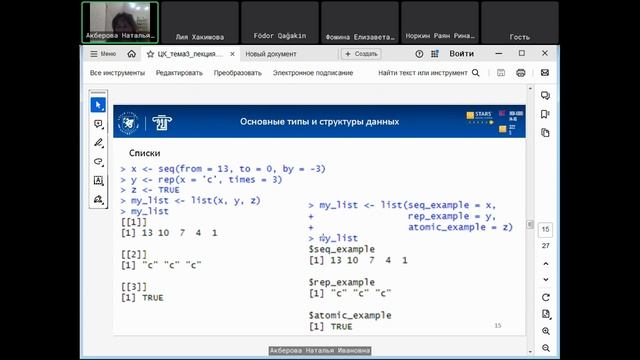Click scrollbar up arrow at top
640x360 pixels.
[x=530, y=88]
